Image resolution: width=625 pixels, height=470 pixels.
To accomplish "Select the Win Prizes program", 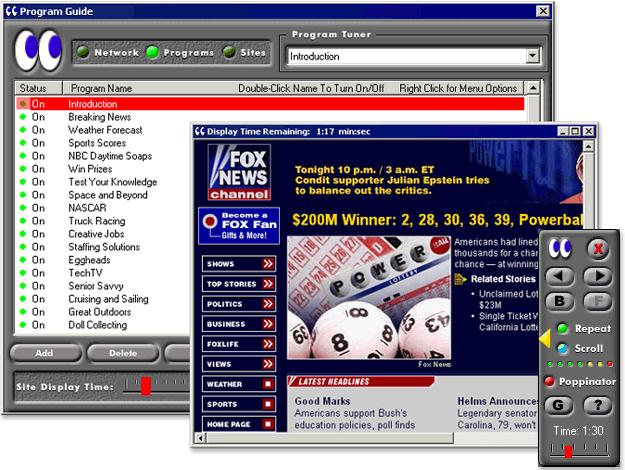I will point(90,169).
